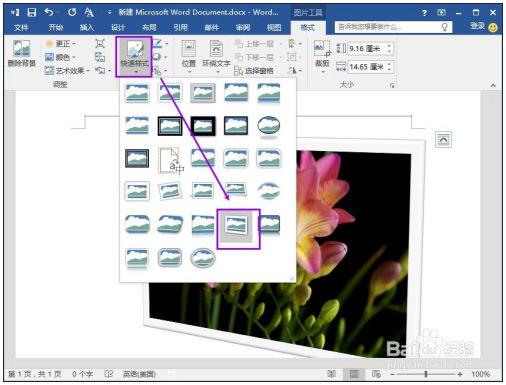Screen dimensions: 506x385
Task: Decrease the picture width 14.65 厘米 spinner
Action: pyautogui.click(x=389, y=69)
